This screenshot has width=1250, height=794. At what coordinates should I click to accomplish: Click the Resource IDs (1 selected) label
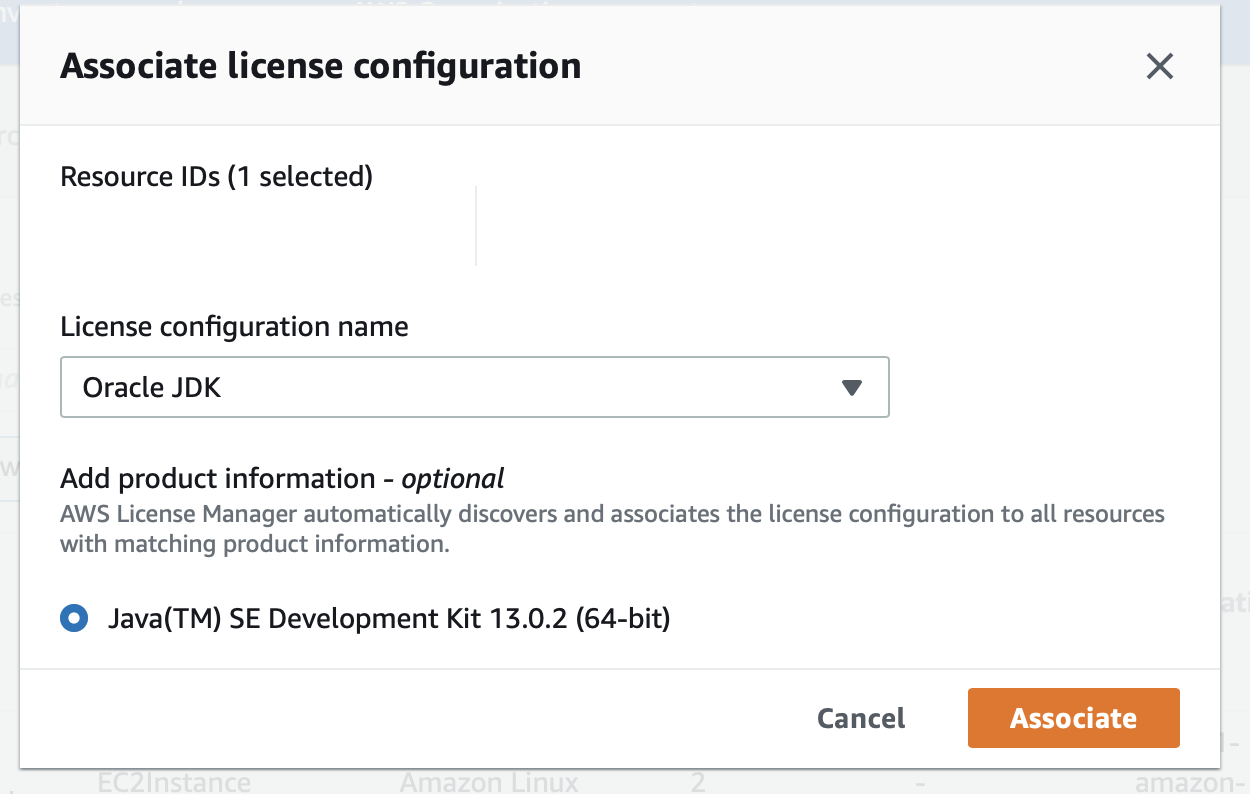[217, 176]
